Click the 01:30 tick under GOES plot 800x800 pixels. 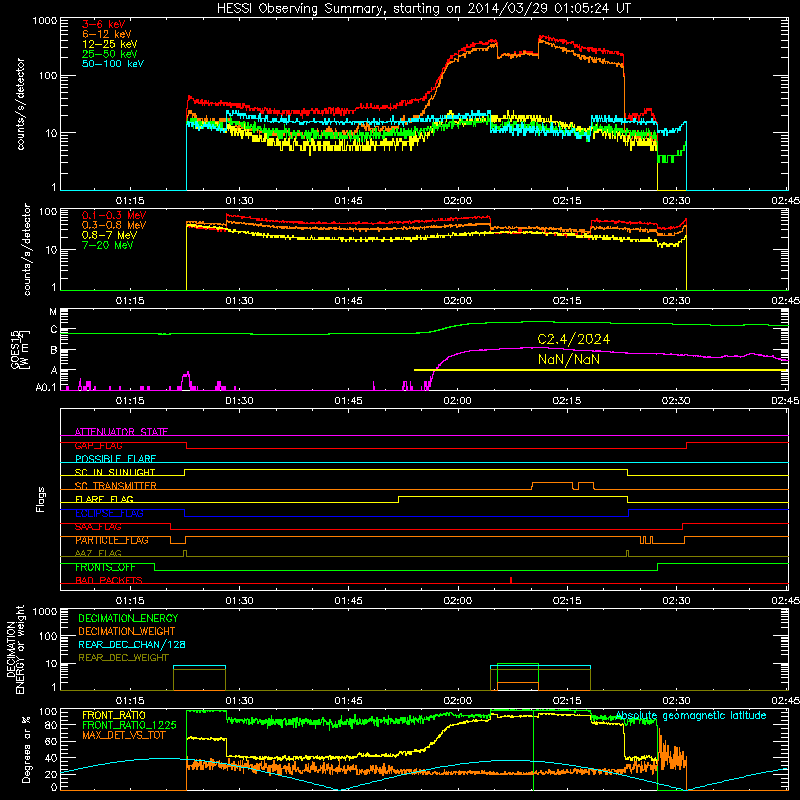pyautogui.click(x=239, y=401)
